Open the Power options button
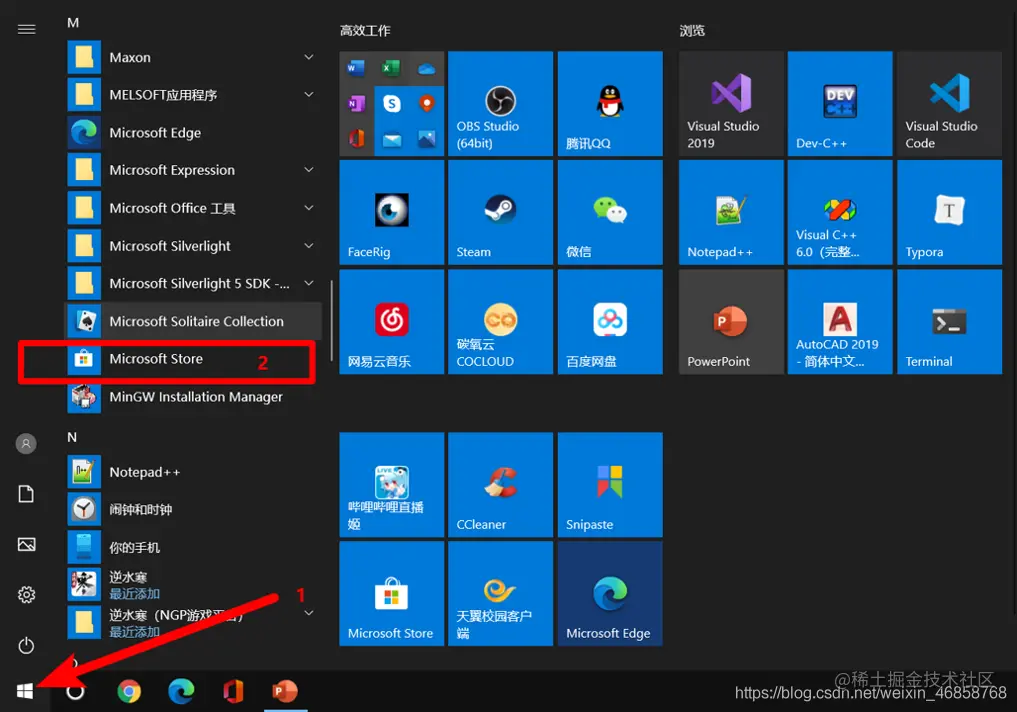The height and width of the screenshot is (712, 1017). (26, 645)
